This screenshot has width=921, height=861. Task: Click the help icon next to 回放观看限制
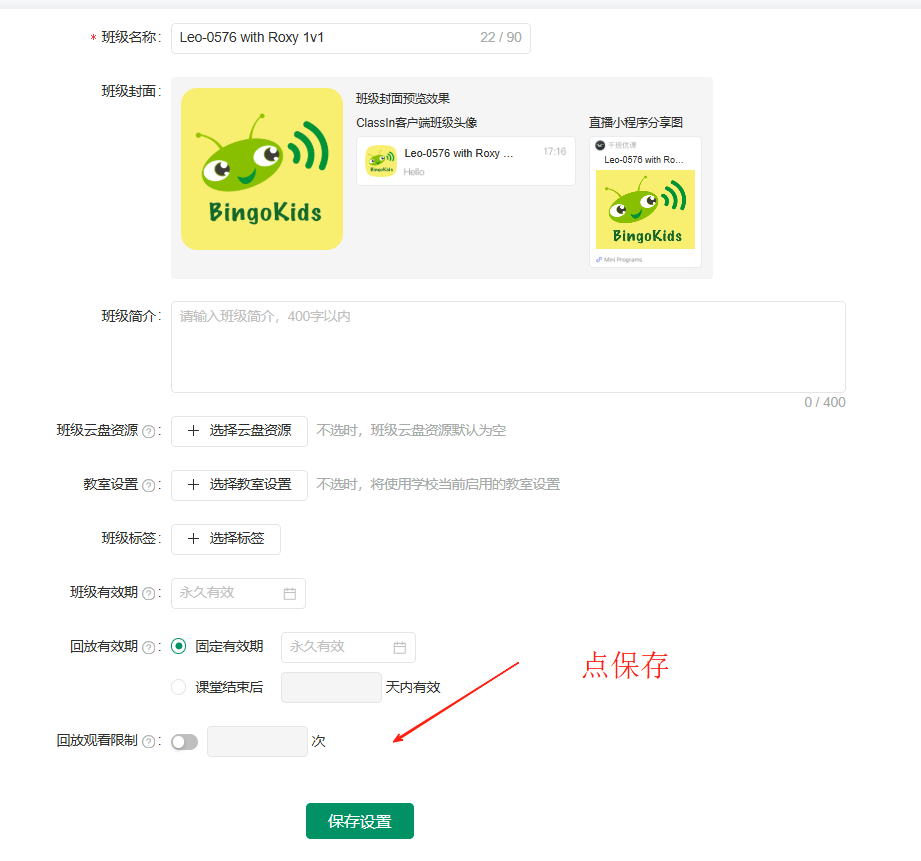click(149, 742)
